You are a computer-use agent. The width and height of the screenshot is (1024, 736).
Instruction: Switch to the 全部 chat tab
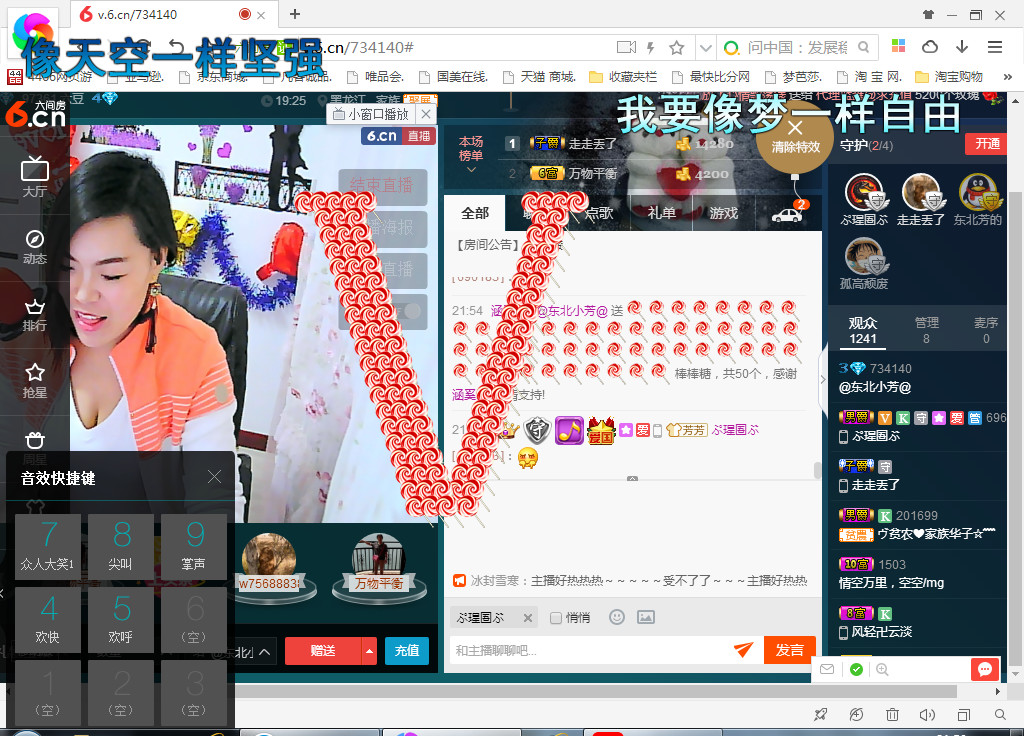pos(475,213)
